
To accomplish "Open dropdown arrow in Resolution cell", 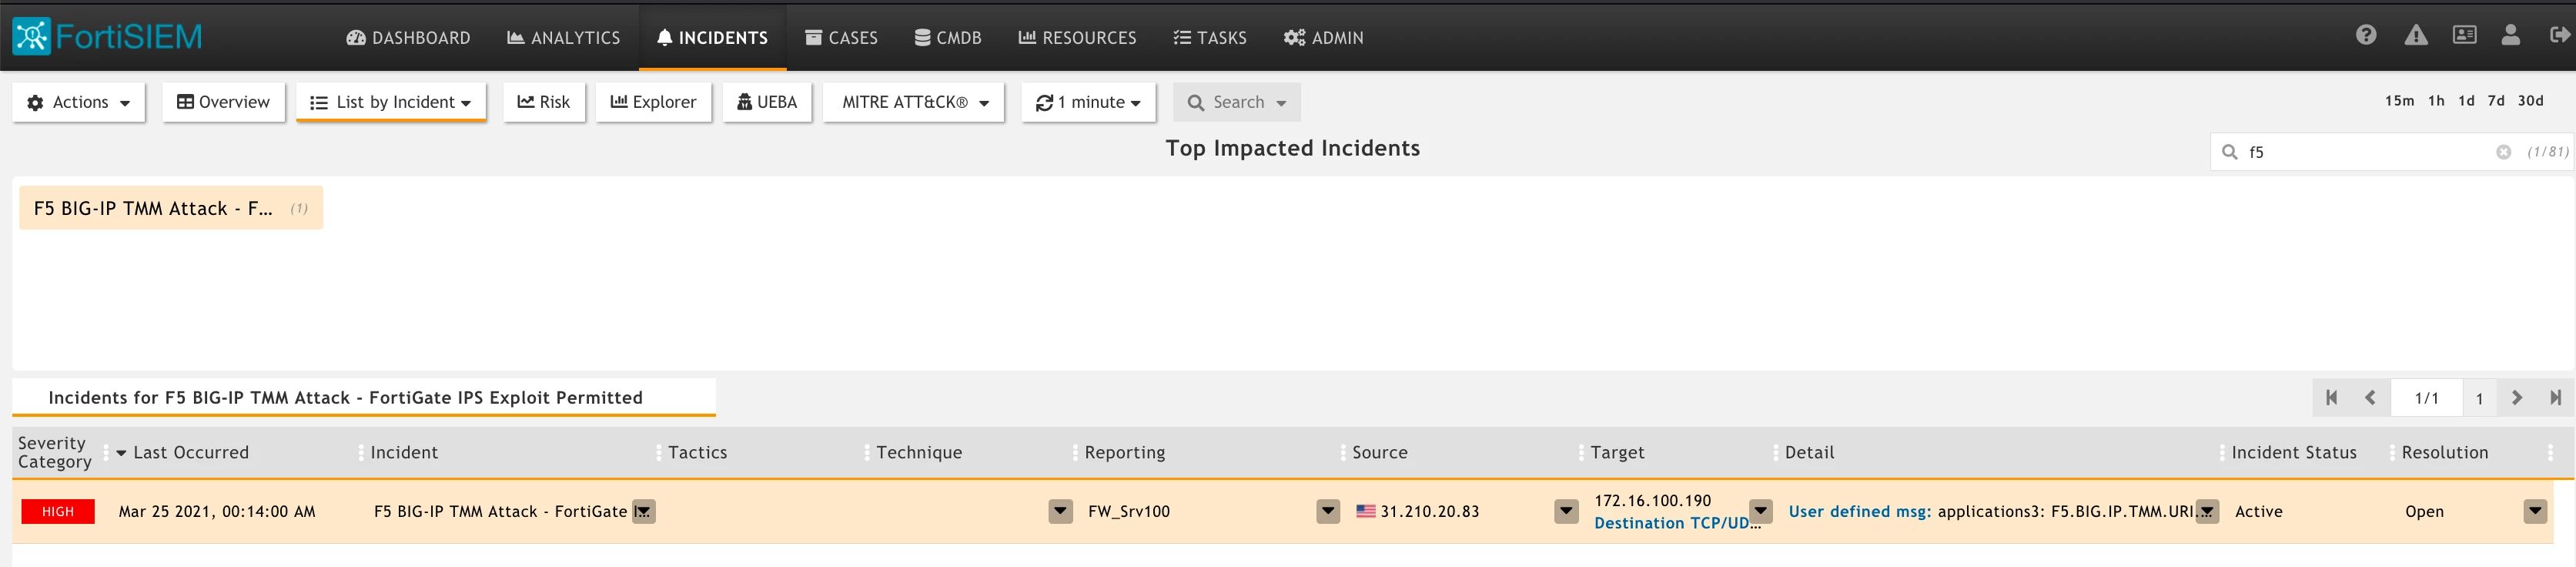I will (x=2535, y=512).
